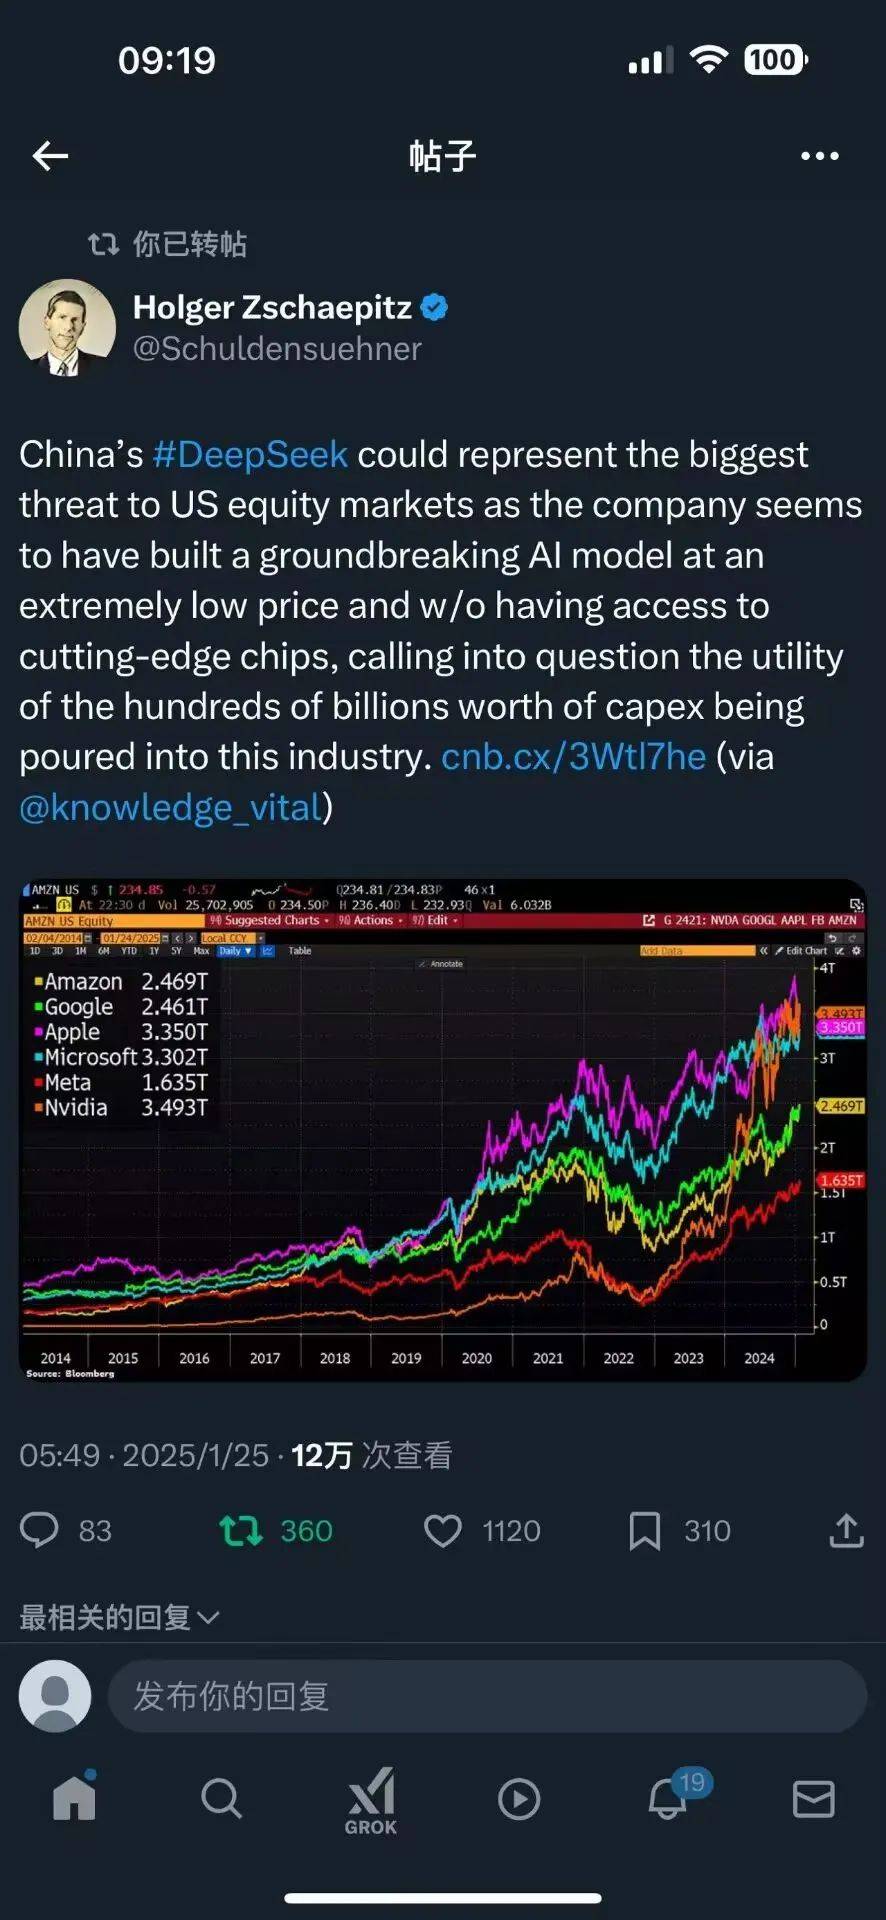Open the post options three-dot menu
The height and width of the screenshot is (1920, 886).
[822, 155]
